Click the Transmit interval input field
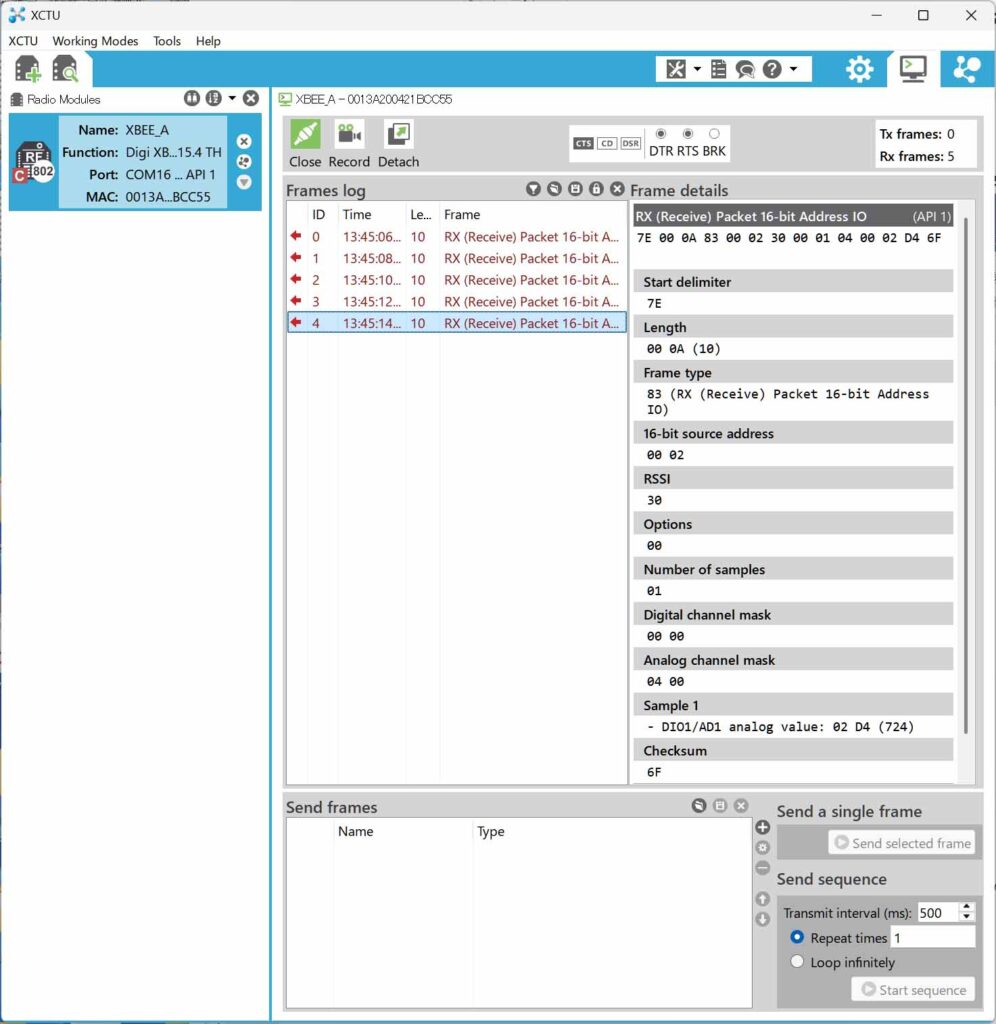The height and width of the screenshot is (1024, 996). [x=938, y=912]
